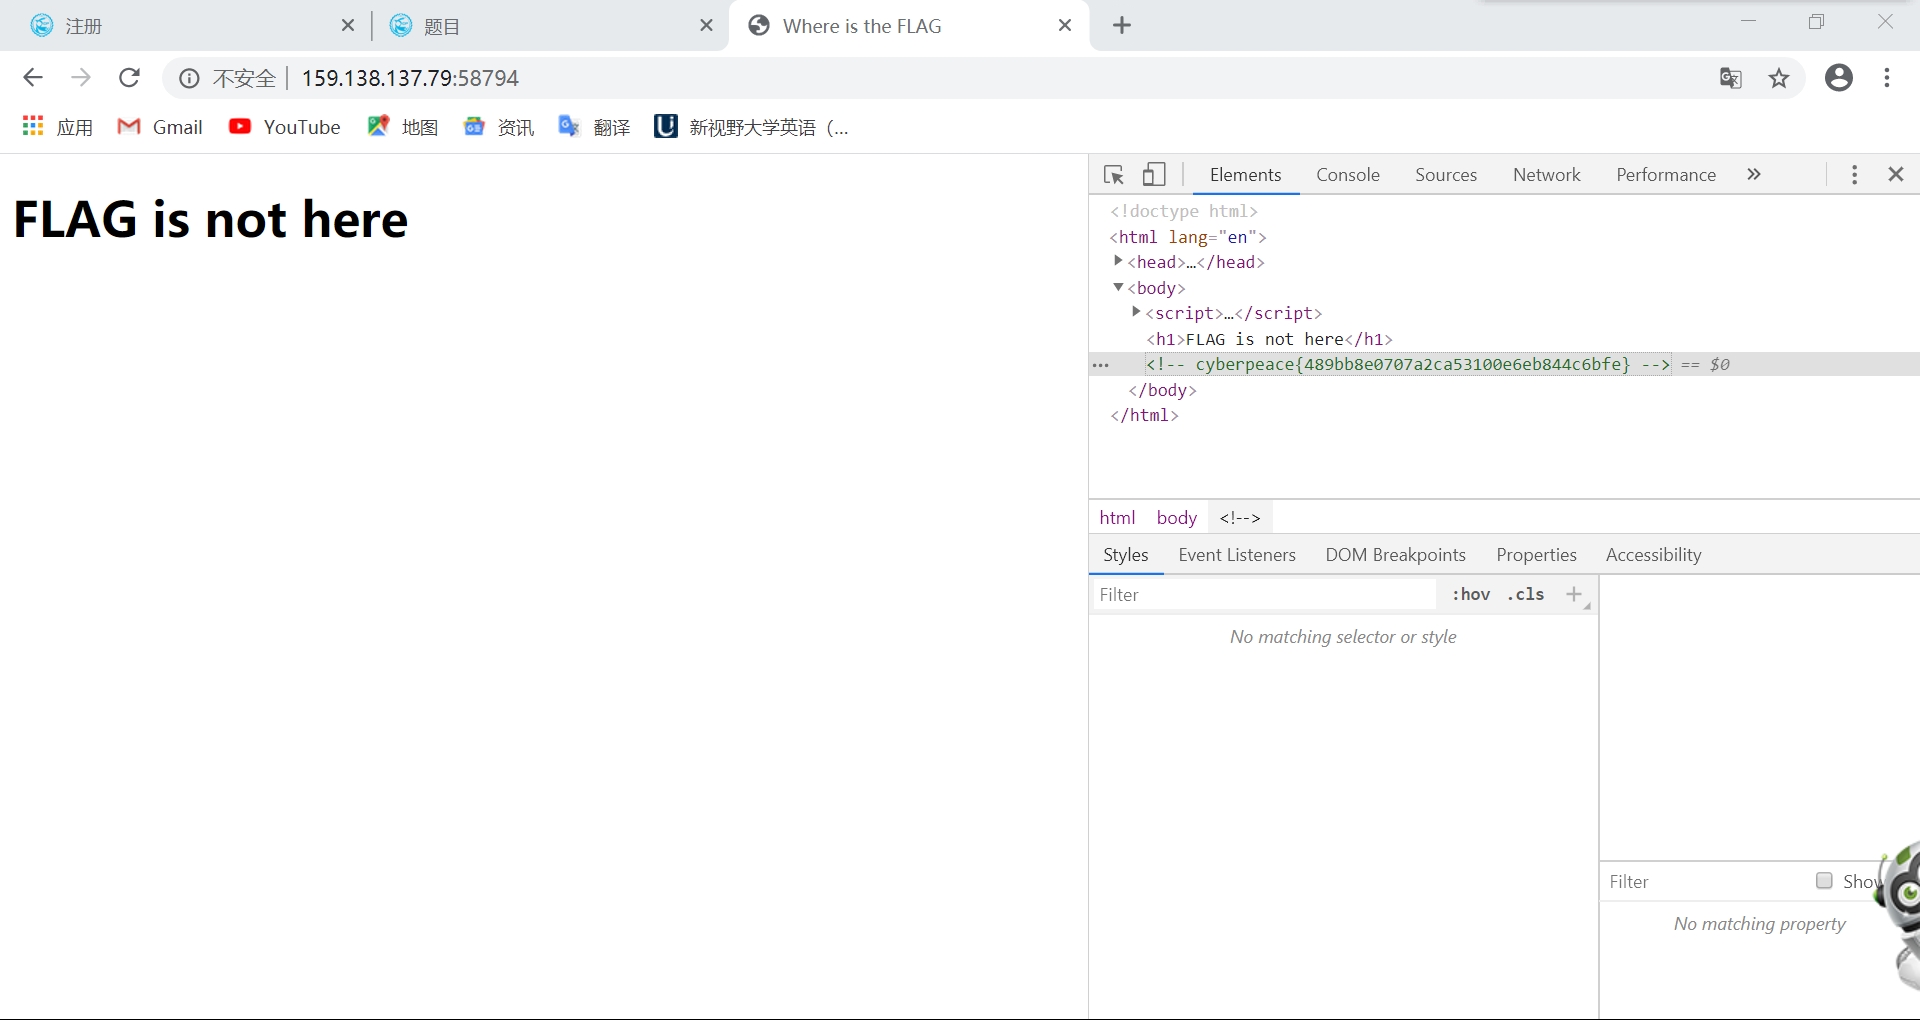Expand the head element node
The image size is (1920, 1020).
[1118, 261]
